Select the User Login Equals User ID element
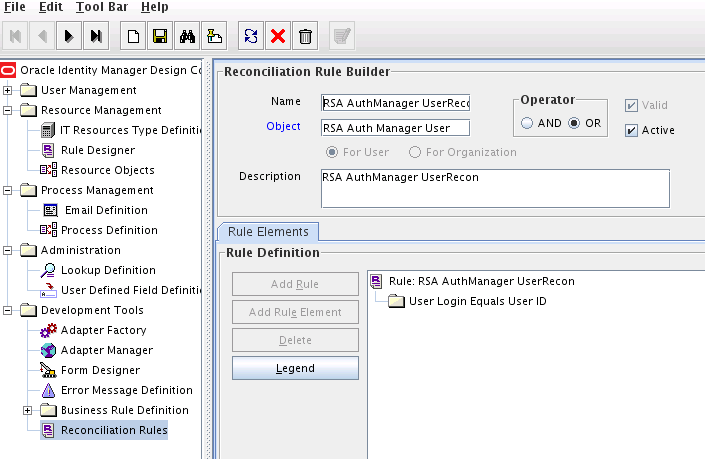 tap(477, 301)
